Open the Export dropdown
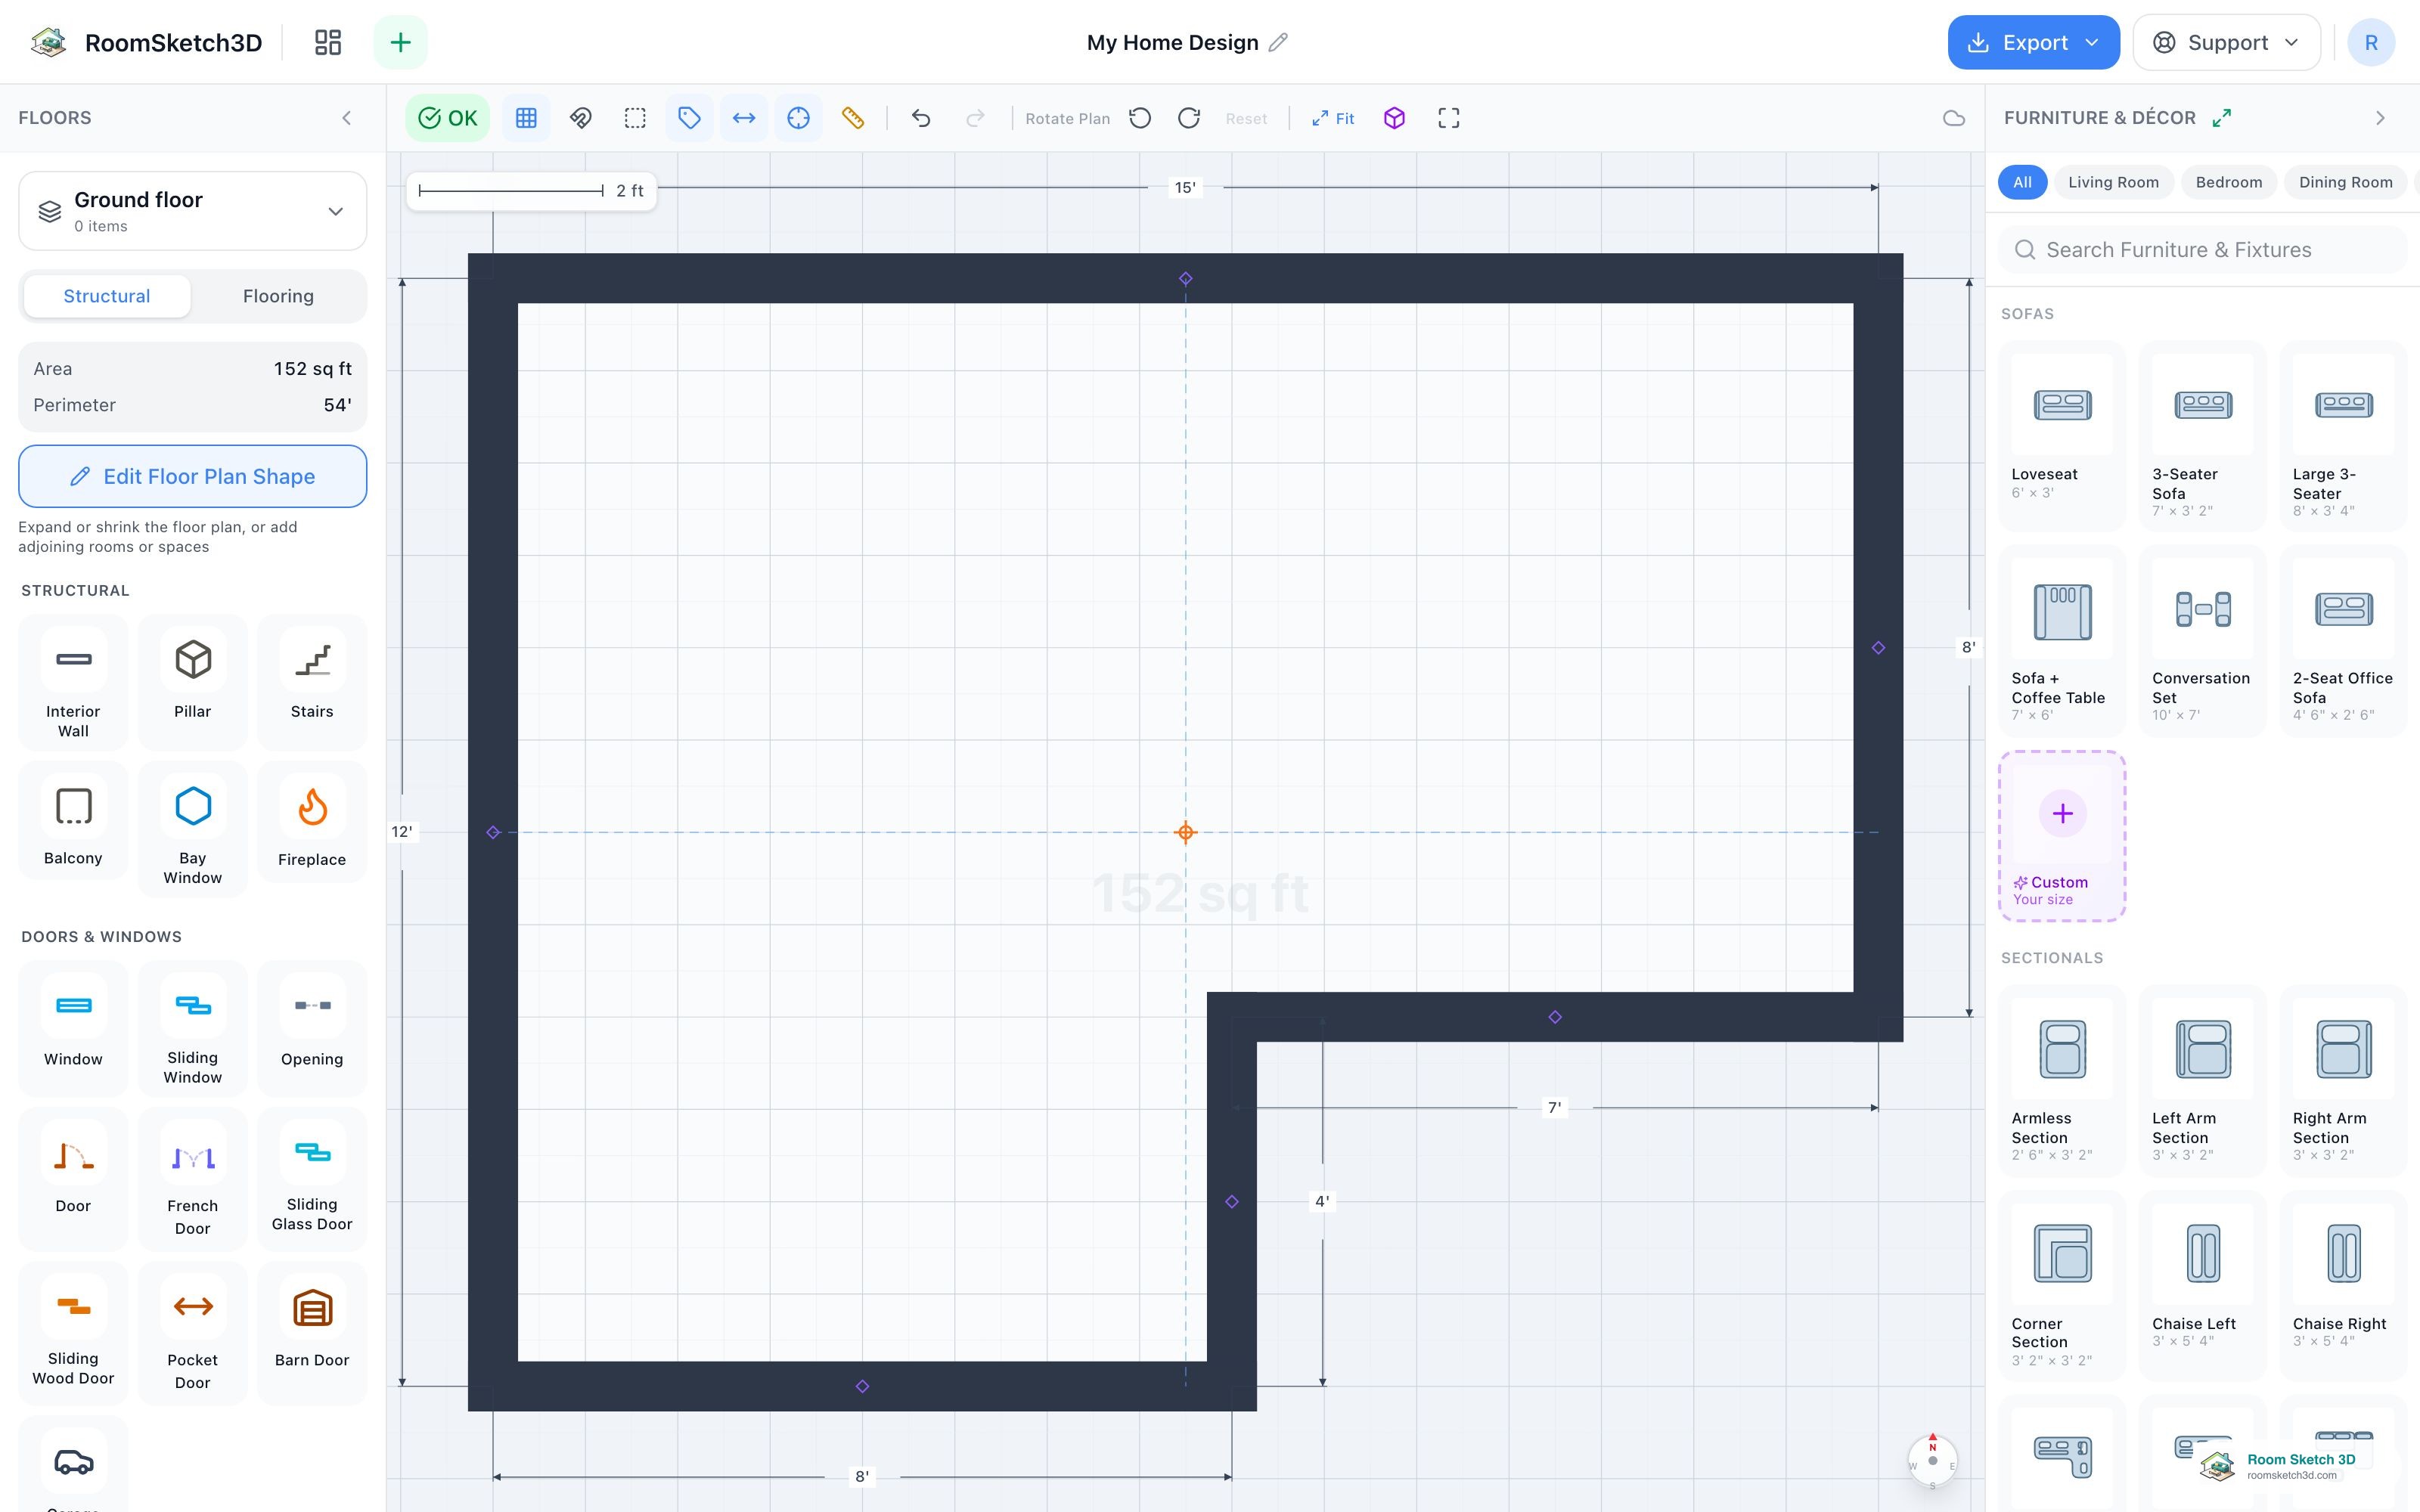 pyautogui.click(x=2033, y=42)
